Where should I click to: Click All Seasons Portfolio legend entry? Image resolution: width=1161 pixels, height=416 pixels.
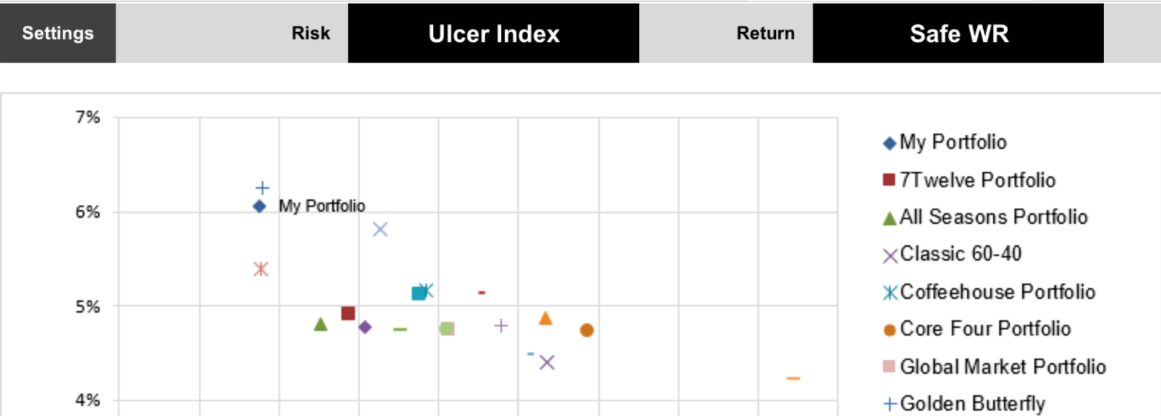993,217
